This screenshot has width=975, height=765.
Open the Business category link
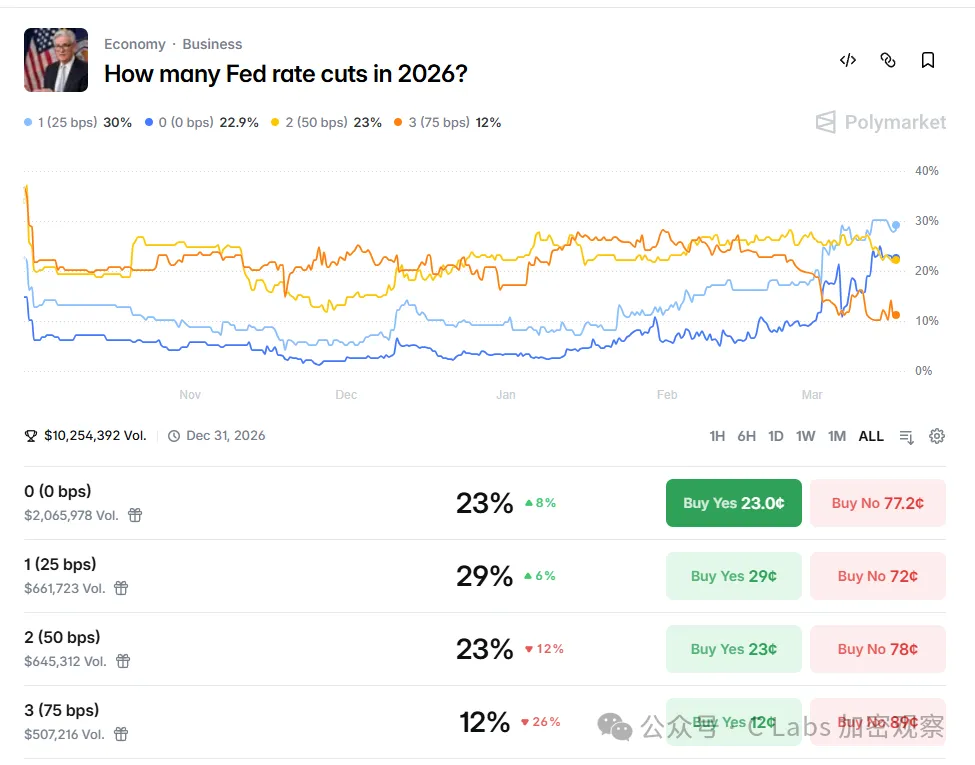212,44
